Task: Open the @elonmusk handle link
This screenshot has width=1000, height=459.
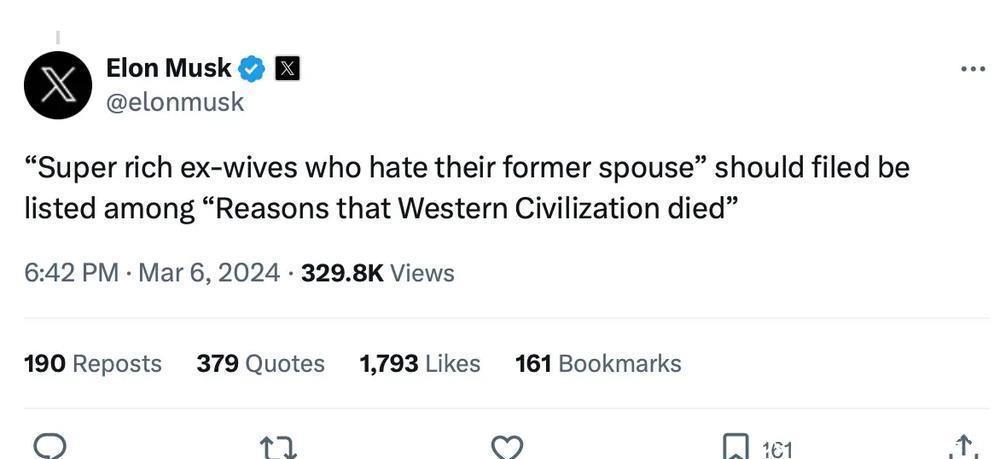Action: click(174, 102)
